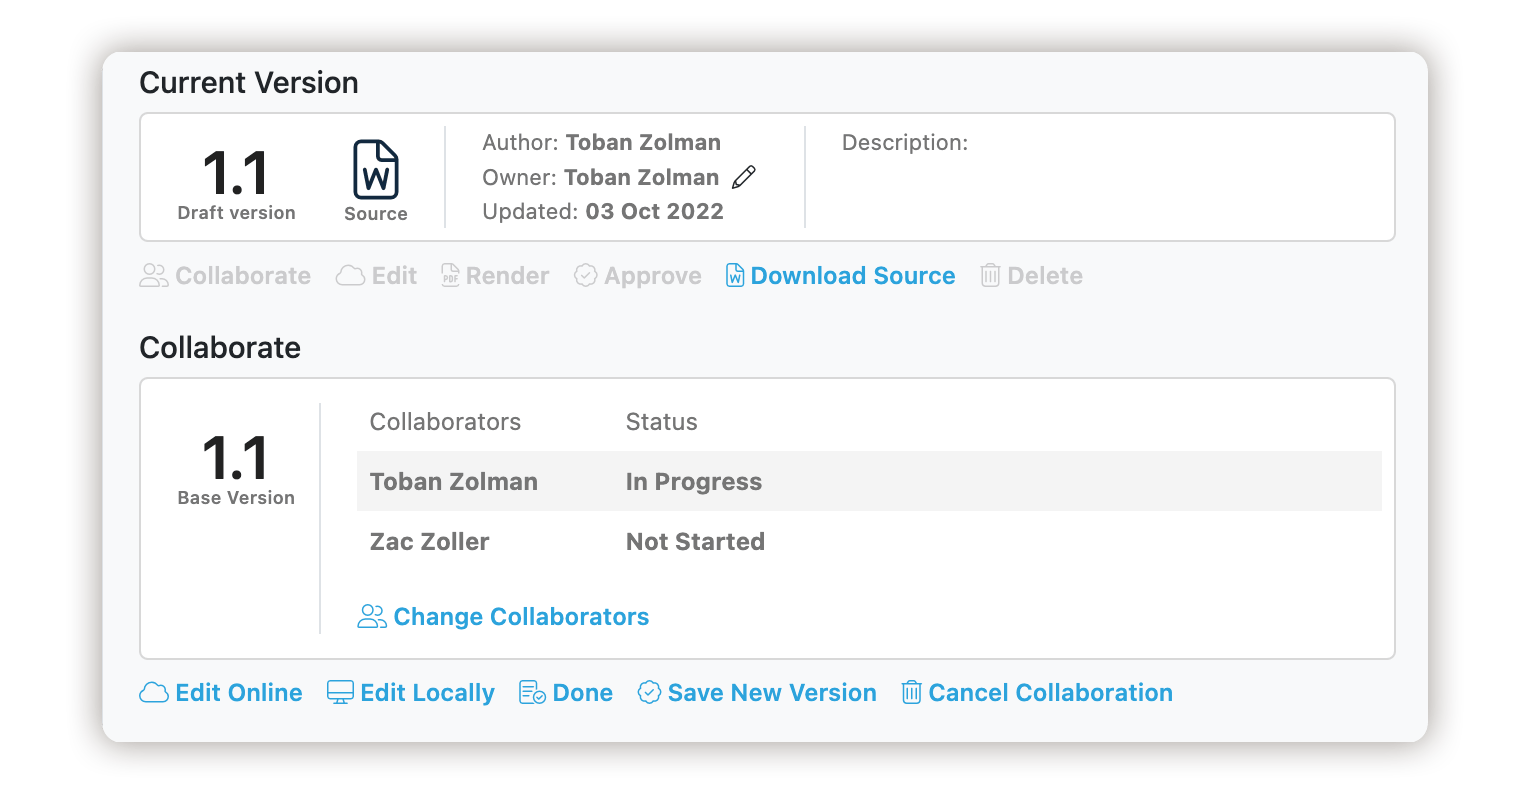Click the pencil icon to edit the owner
Image resolution: width=1531 pixels, height=794 pixels.
(x=744, y=178)
